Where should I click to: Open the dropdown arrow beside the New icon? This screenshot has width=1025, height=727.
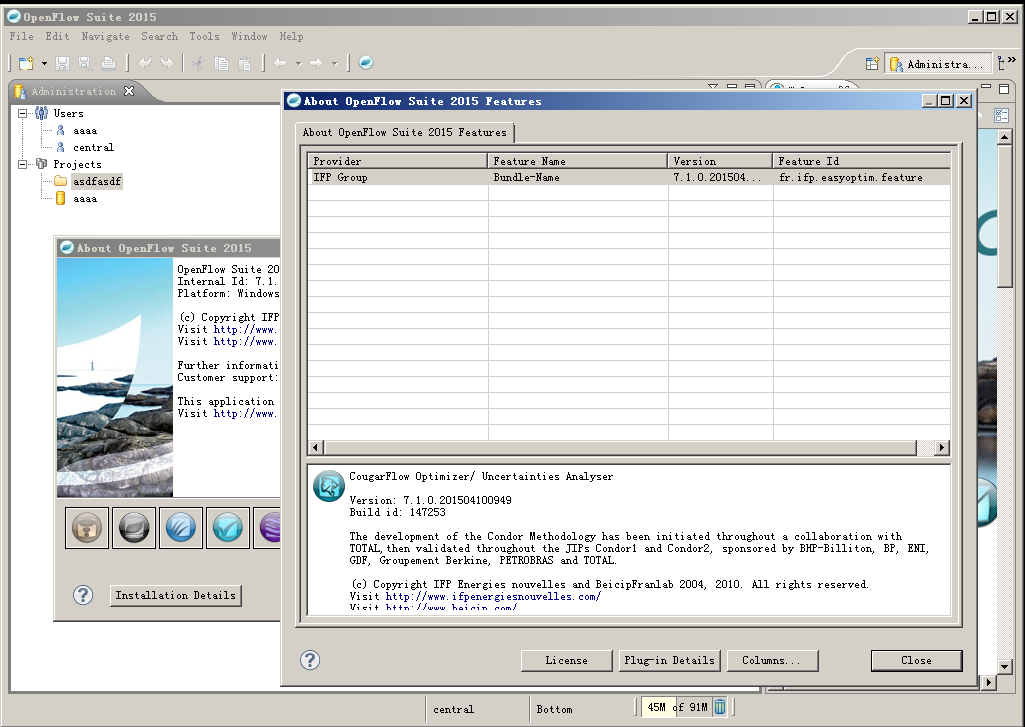tap(44, 63)
